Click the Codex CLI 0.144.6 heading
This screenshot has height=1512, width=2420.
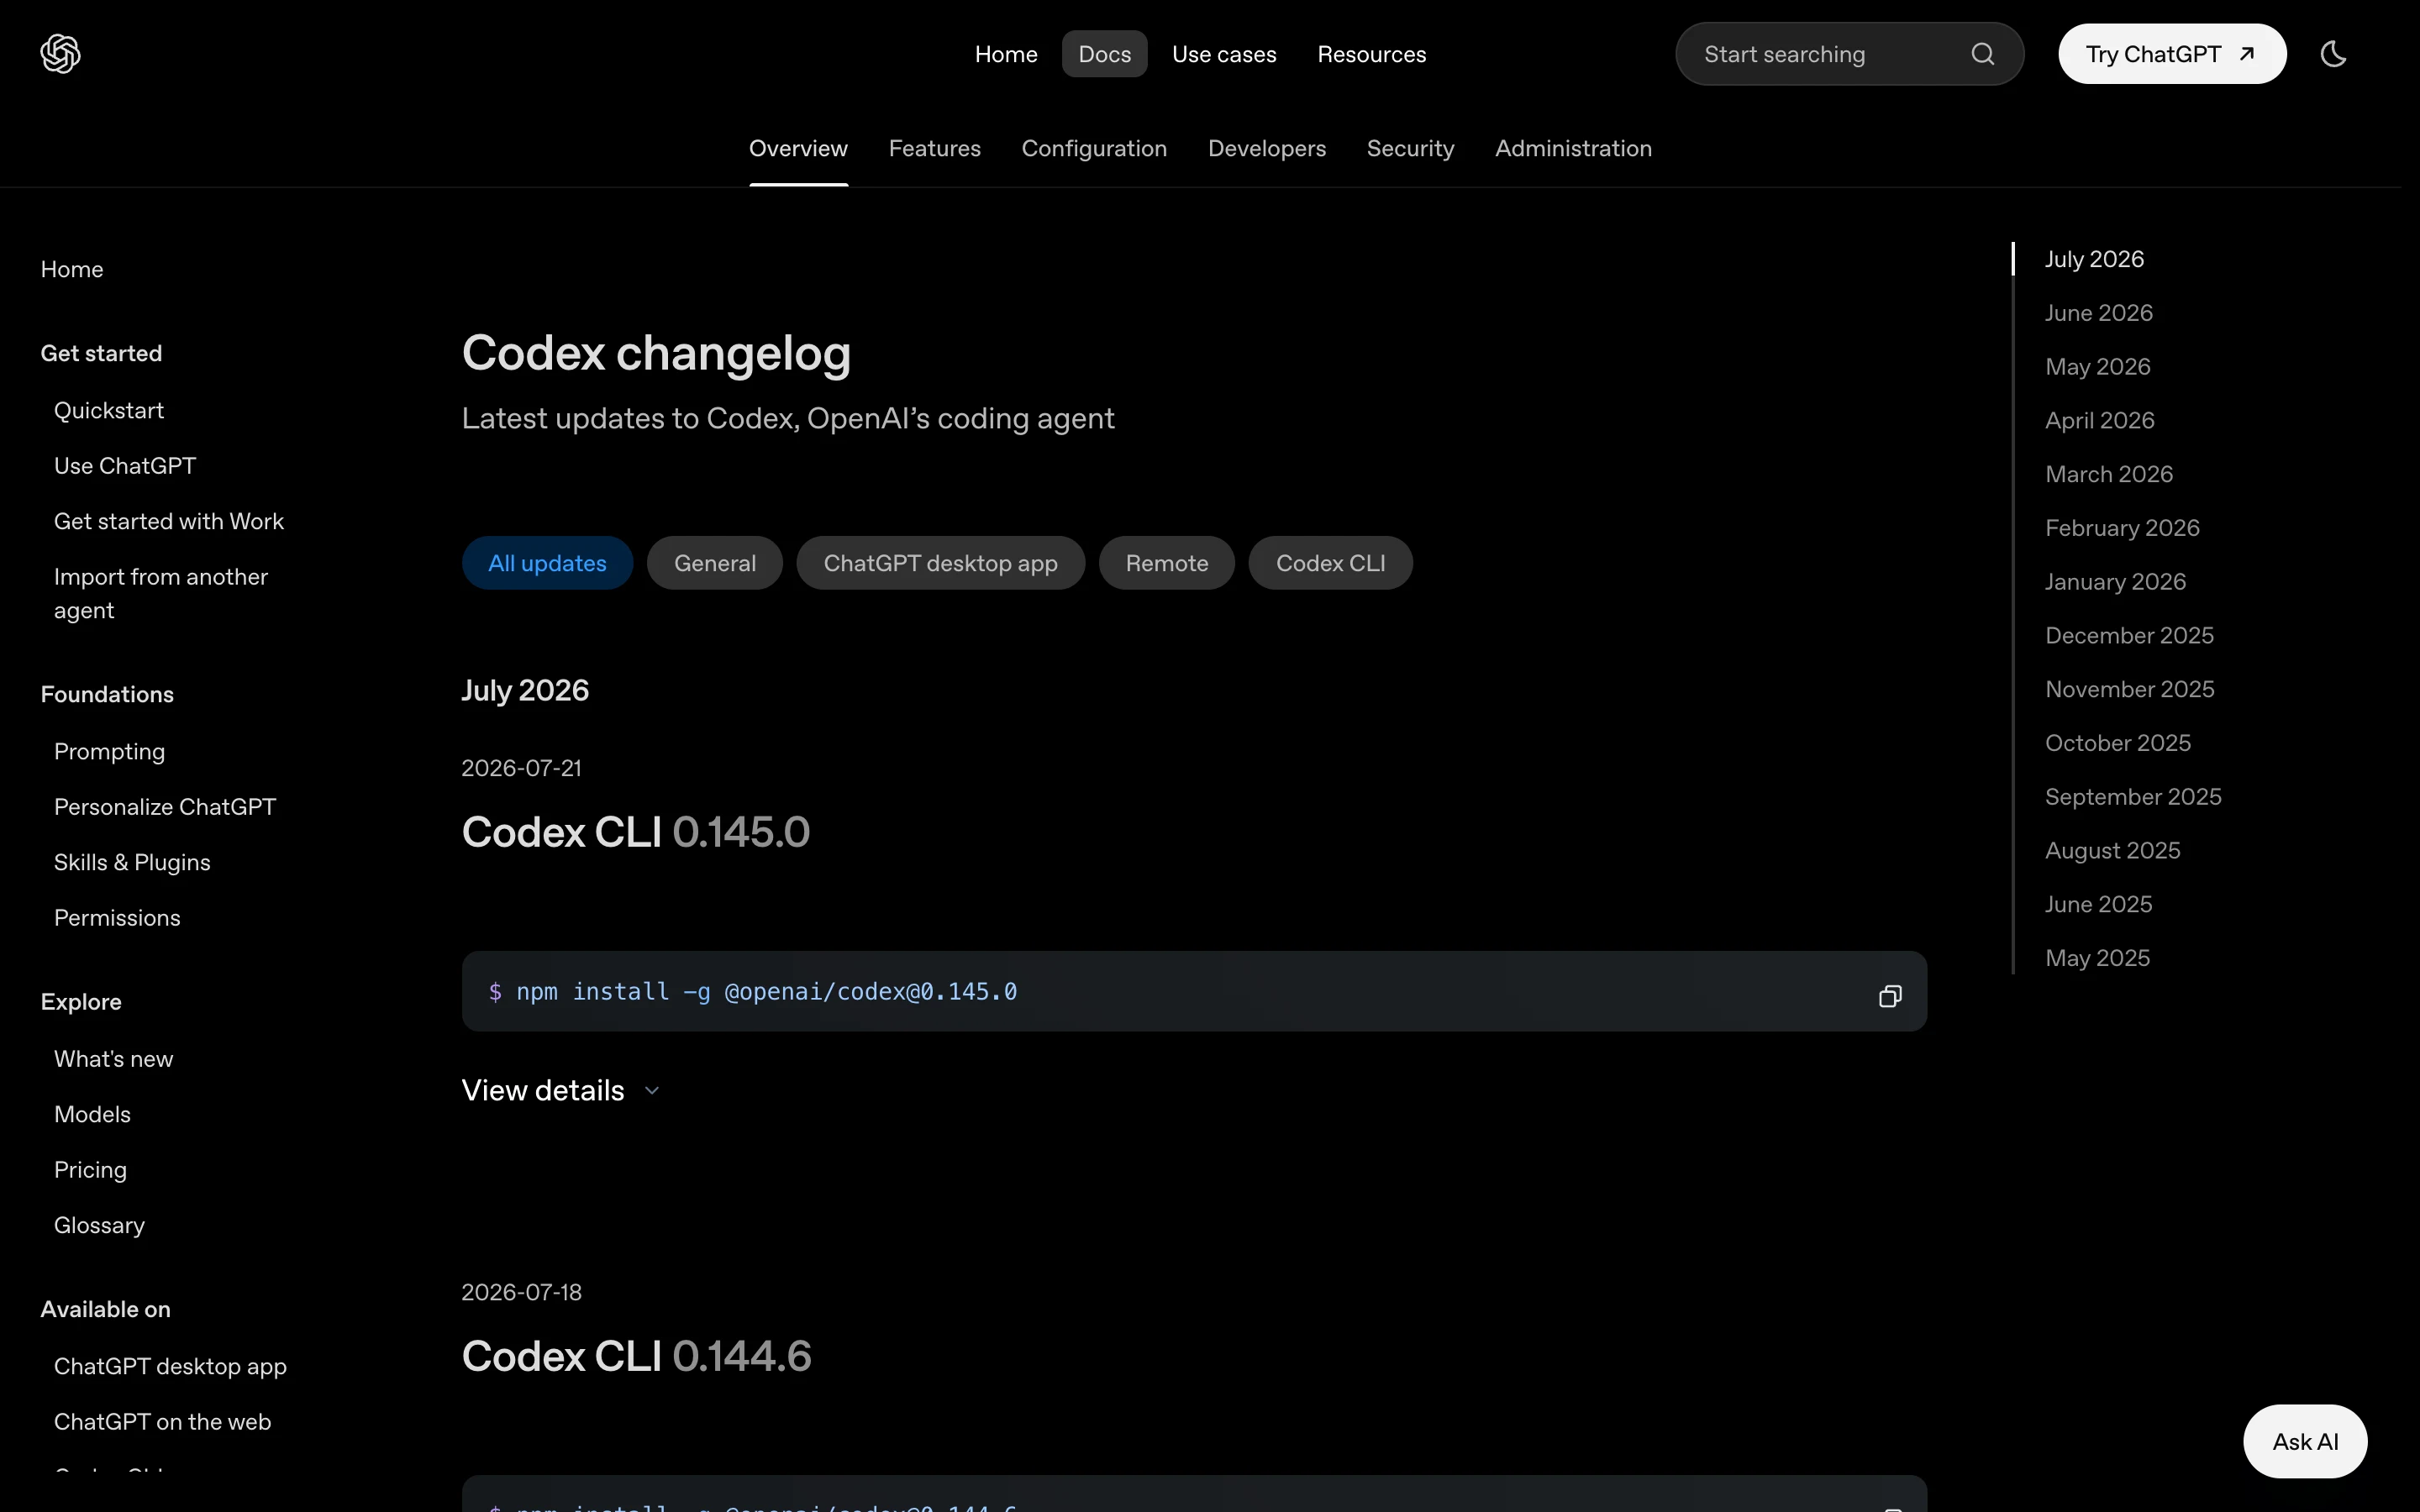click(x=636, y=1356)
